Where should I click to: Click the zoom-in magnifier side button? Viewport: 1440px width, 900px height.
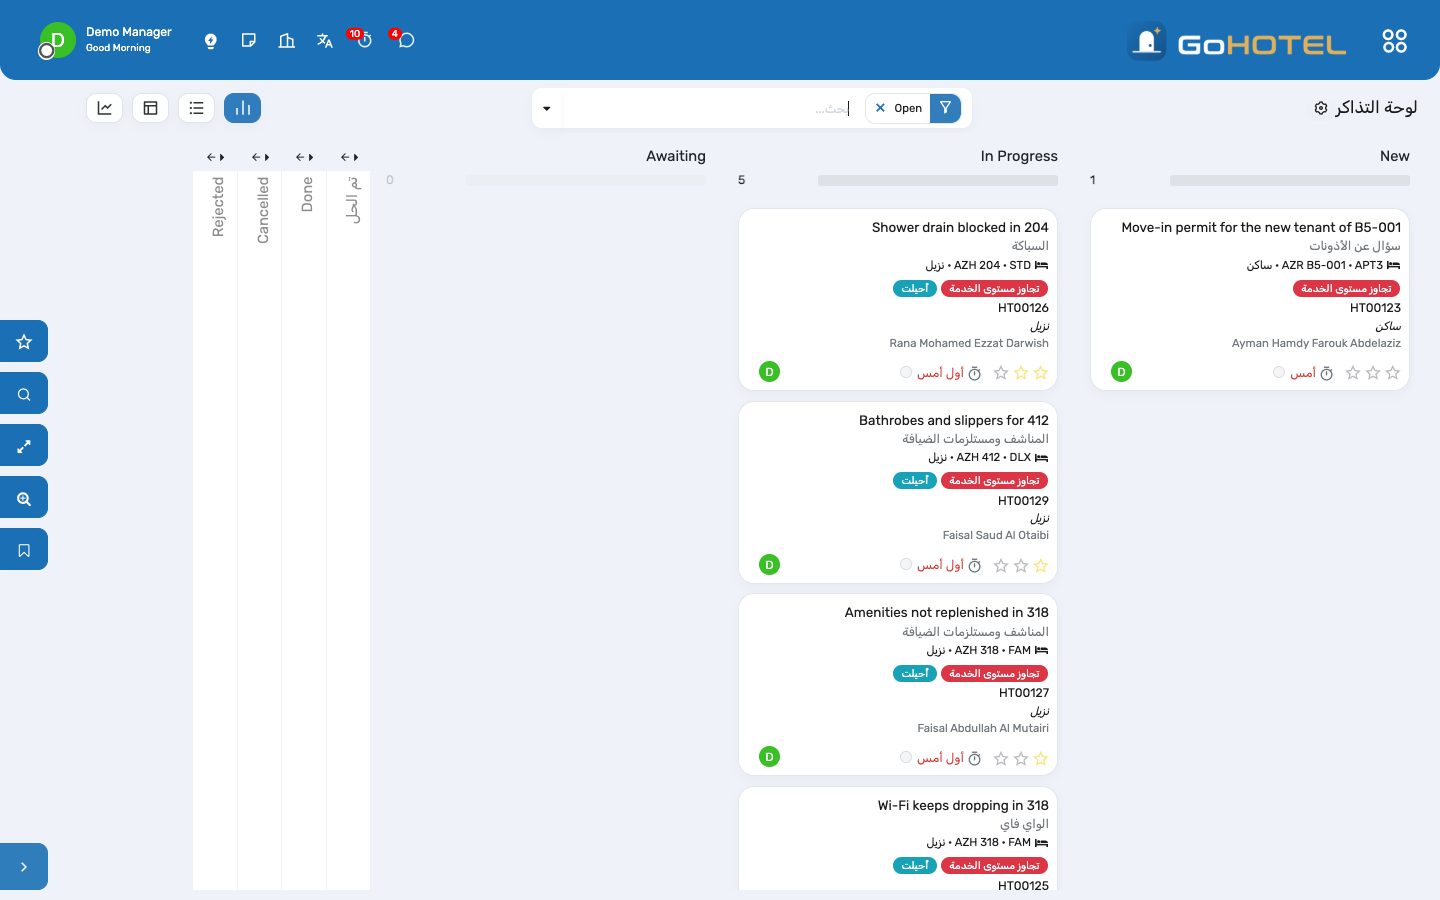pyautogui.click(x=24, y=498)
